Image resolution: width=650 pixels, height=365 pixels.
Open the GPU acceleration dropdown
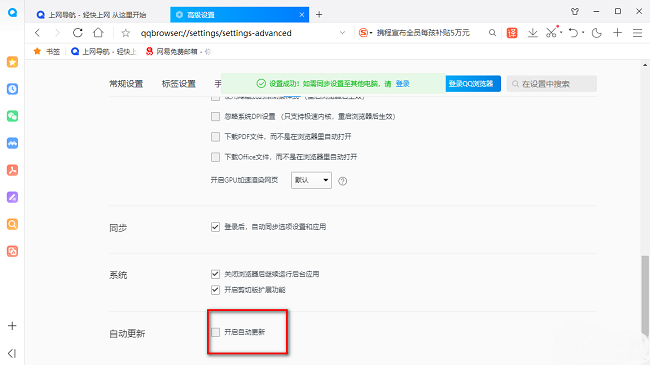(311, 180)
